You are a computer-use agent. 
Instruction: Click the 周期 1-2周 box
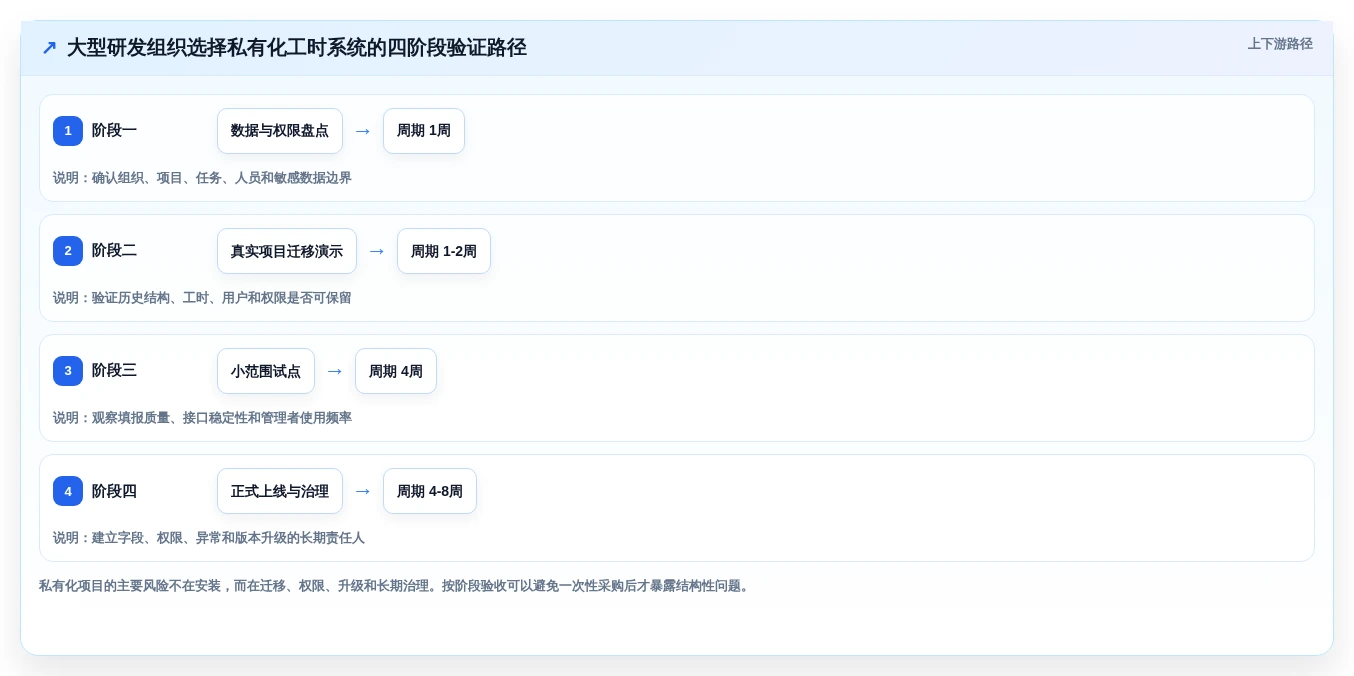pyautogui.click(x=444, y=251)
